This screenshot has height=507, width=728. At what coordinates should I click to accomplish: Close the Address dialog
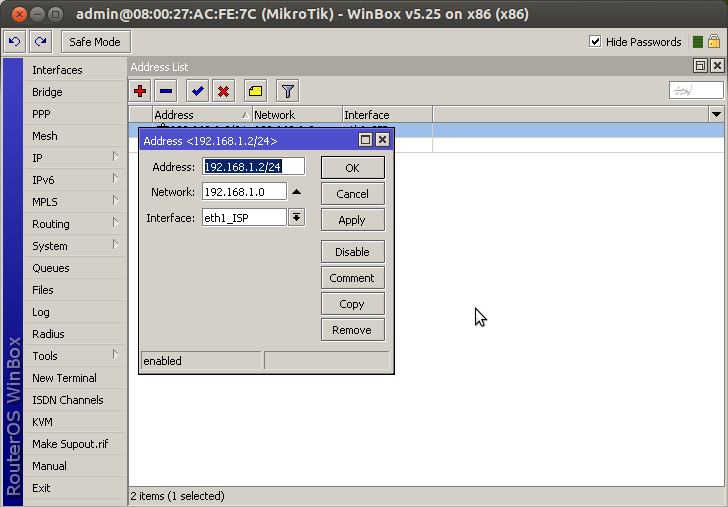click(382, 140)
